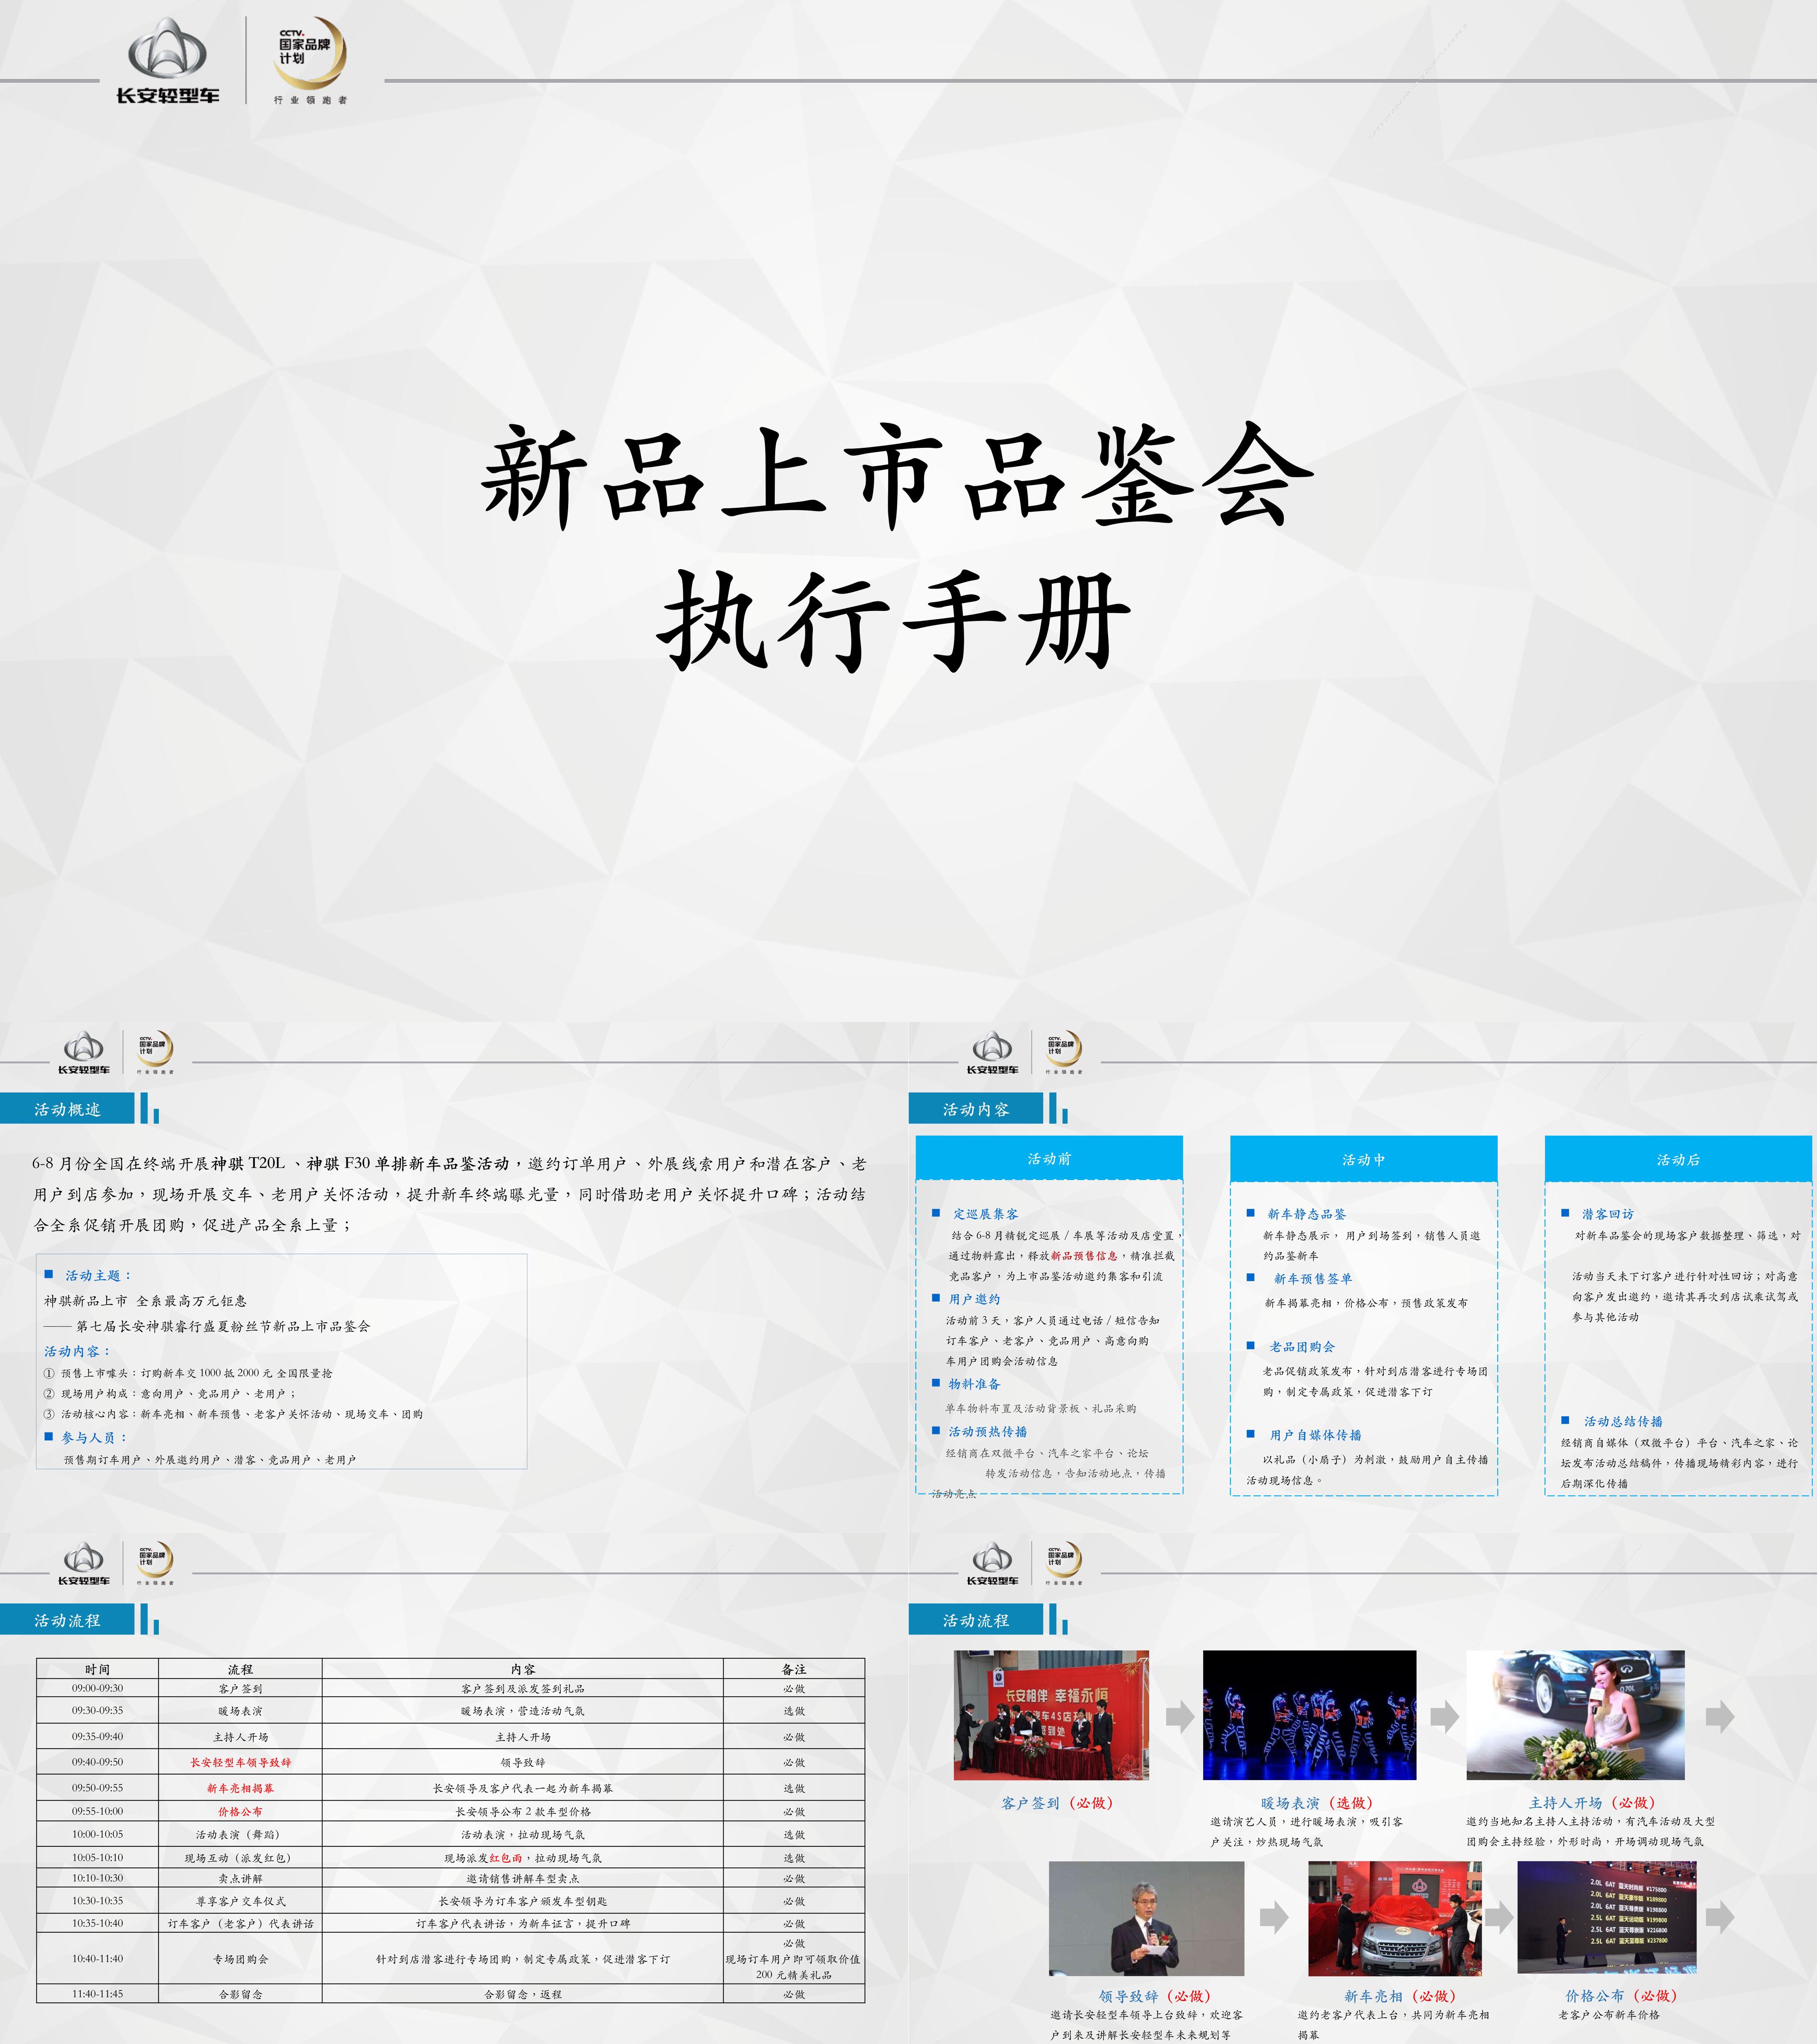The width and height of the screenshot is (1817, 2044).
Task: Select the caption 新车亮相（必做）
Action: tap(1400, 1996)
